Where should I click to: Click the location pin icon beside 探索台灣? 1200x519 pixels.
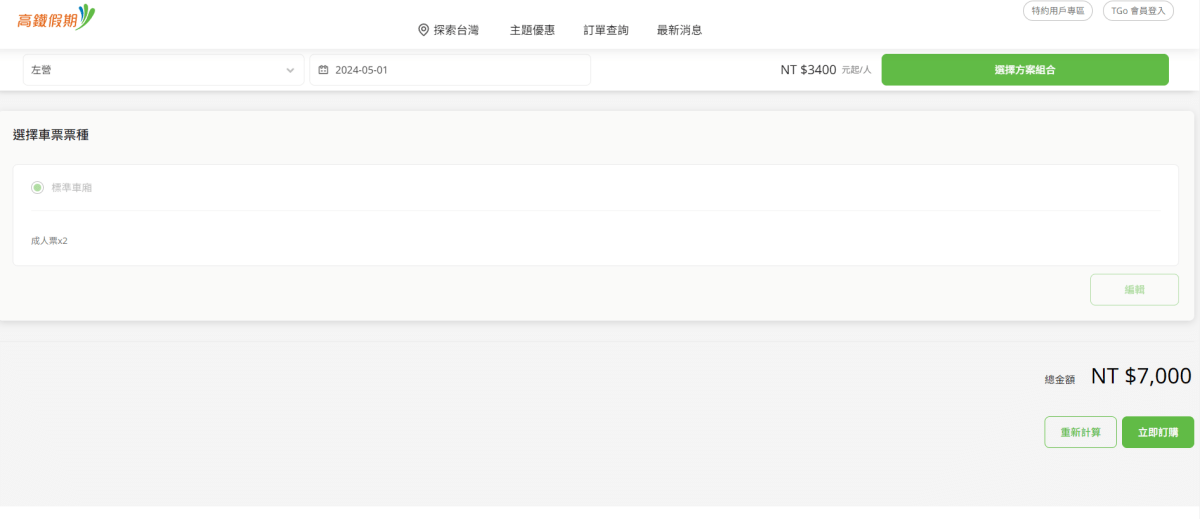423,30
